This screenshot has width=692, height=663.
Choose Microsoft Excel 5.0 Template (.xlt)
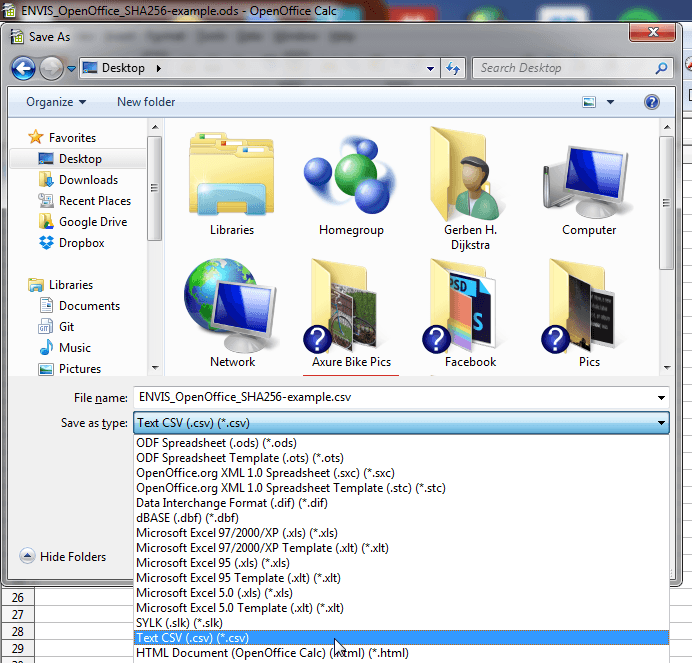pos(401,608)
